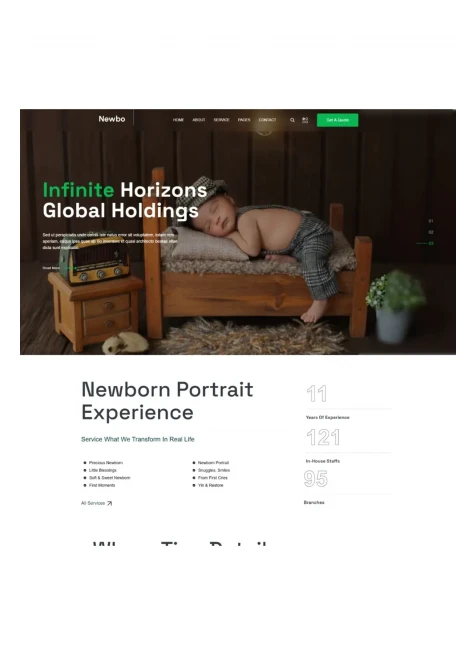Screen dimensions: 476x655
Task: Select slide indicator 02
Action: point(431,232)
